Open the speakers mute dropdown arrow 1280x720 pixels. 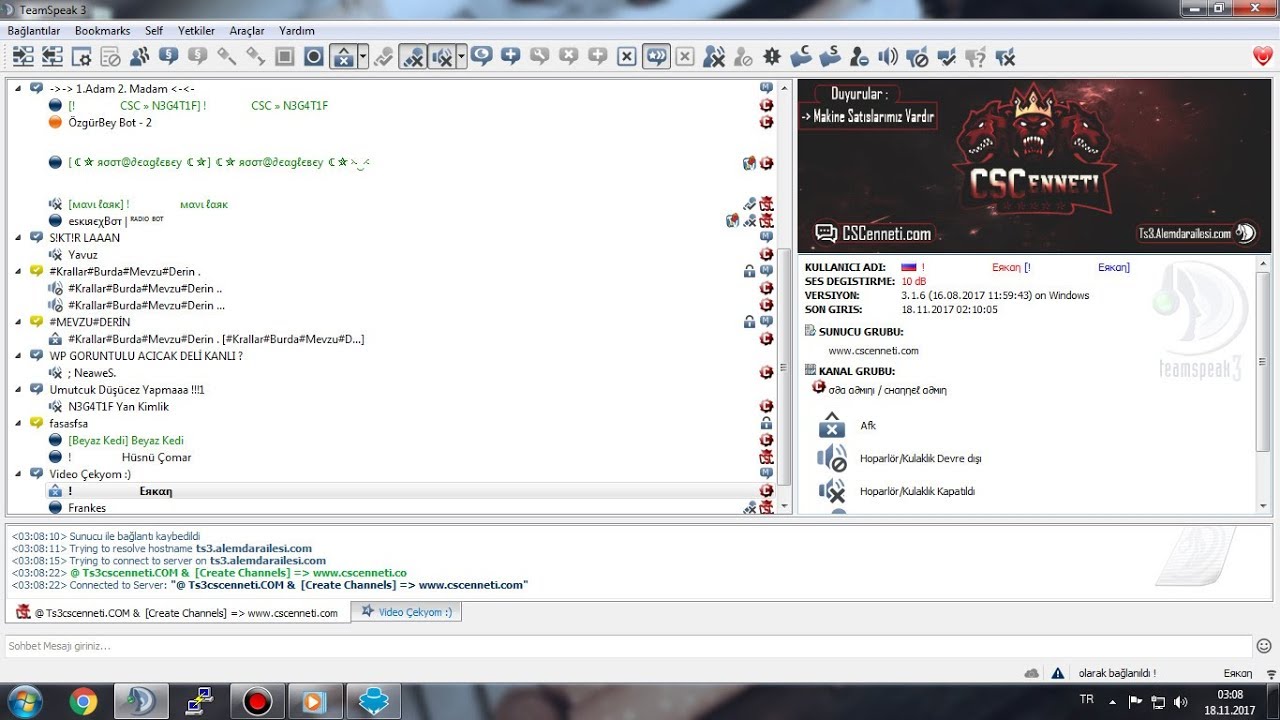point(461,57)
